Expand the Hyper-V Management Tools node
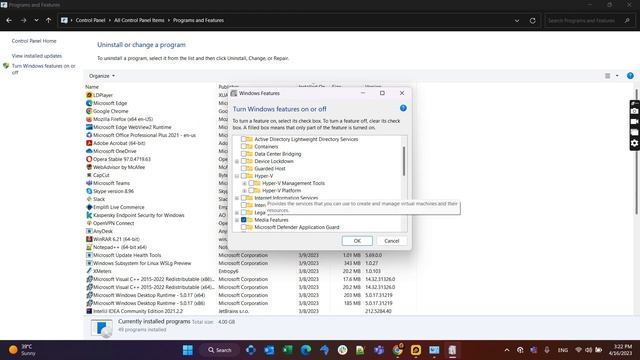 pos(244,183)
